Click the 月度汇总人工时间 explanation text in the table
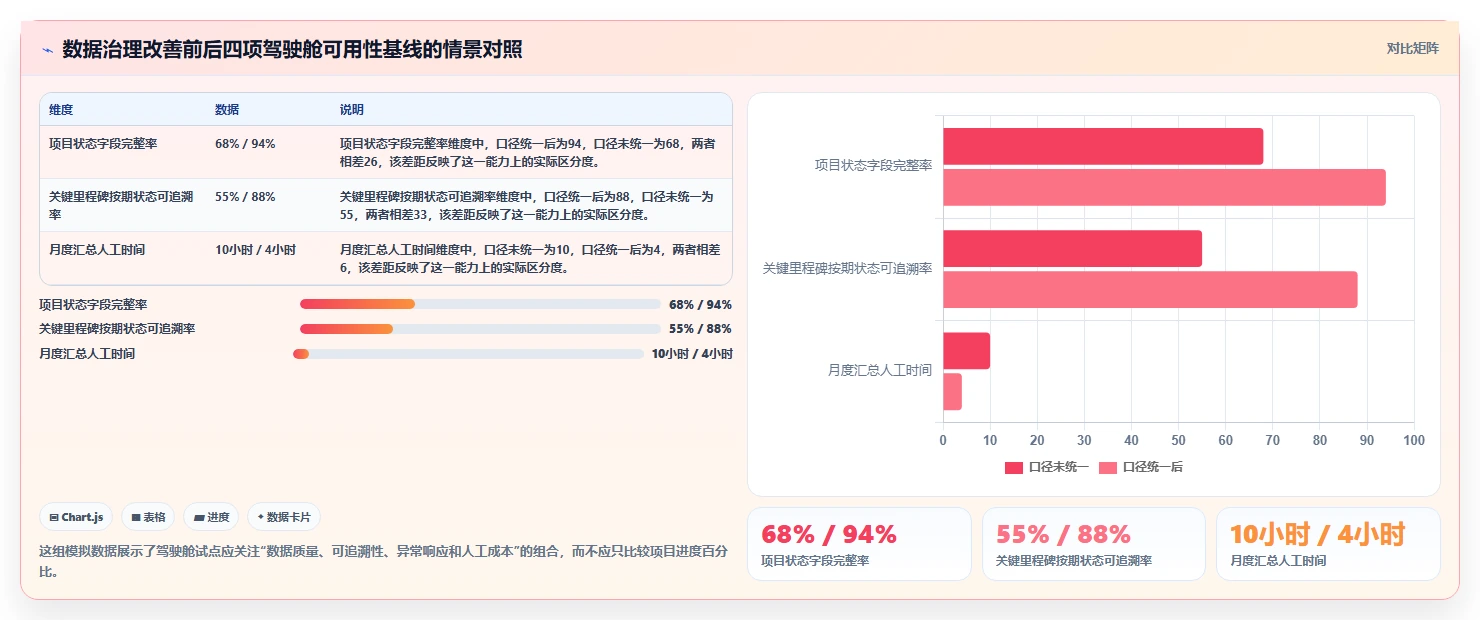The image size is (1480, 620). click(x=530, y=258)
